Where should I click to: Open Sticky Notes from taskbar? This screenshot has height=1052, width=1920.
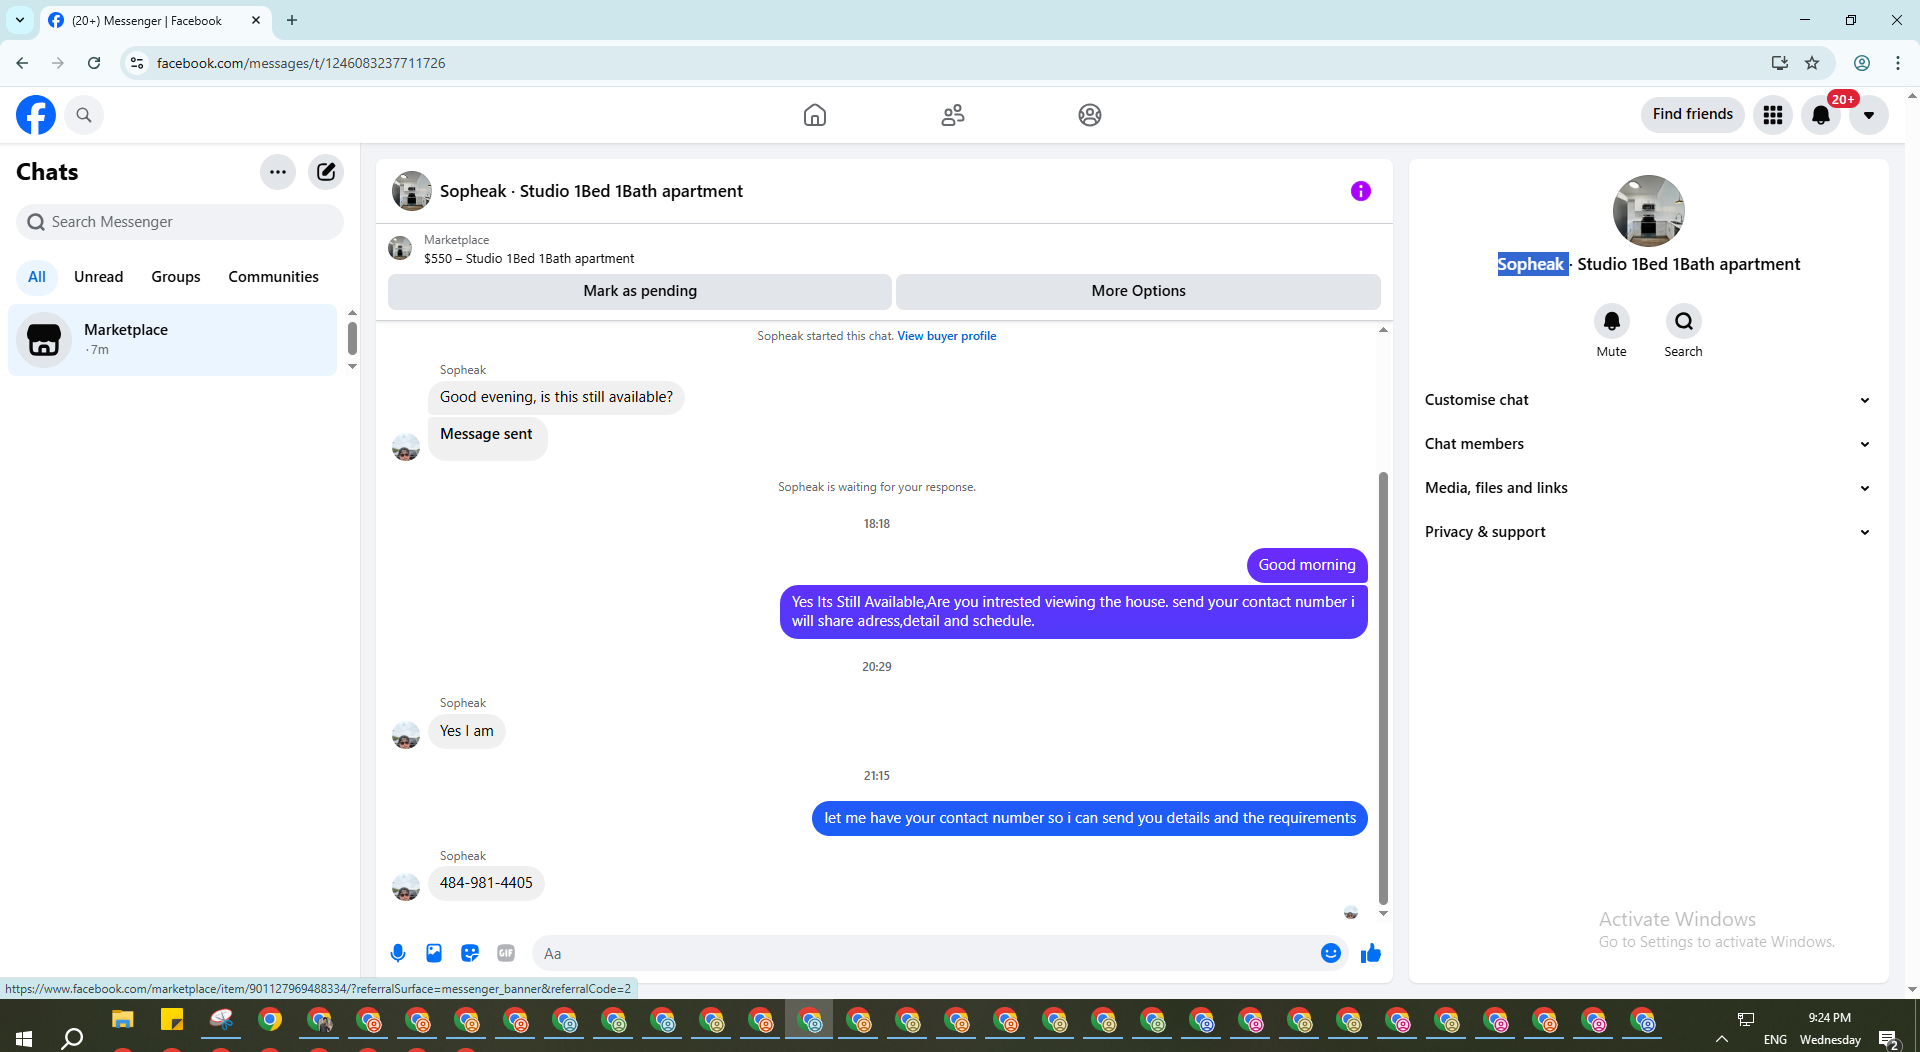[172, 1020]
